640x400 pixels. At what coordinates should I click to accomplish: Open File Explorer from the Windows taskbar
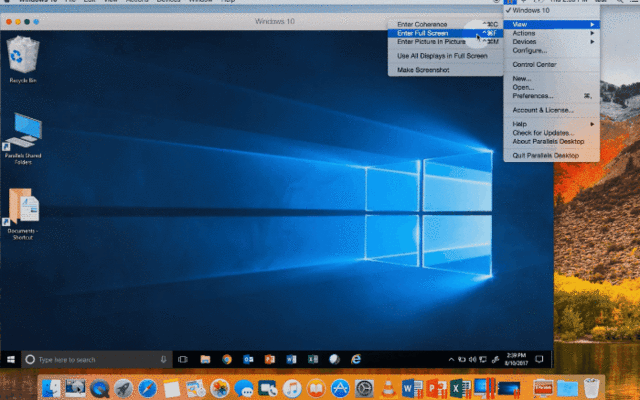click(205, 360)
